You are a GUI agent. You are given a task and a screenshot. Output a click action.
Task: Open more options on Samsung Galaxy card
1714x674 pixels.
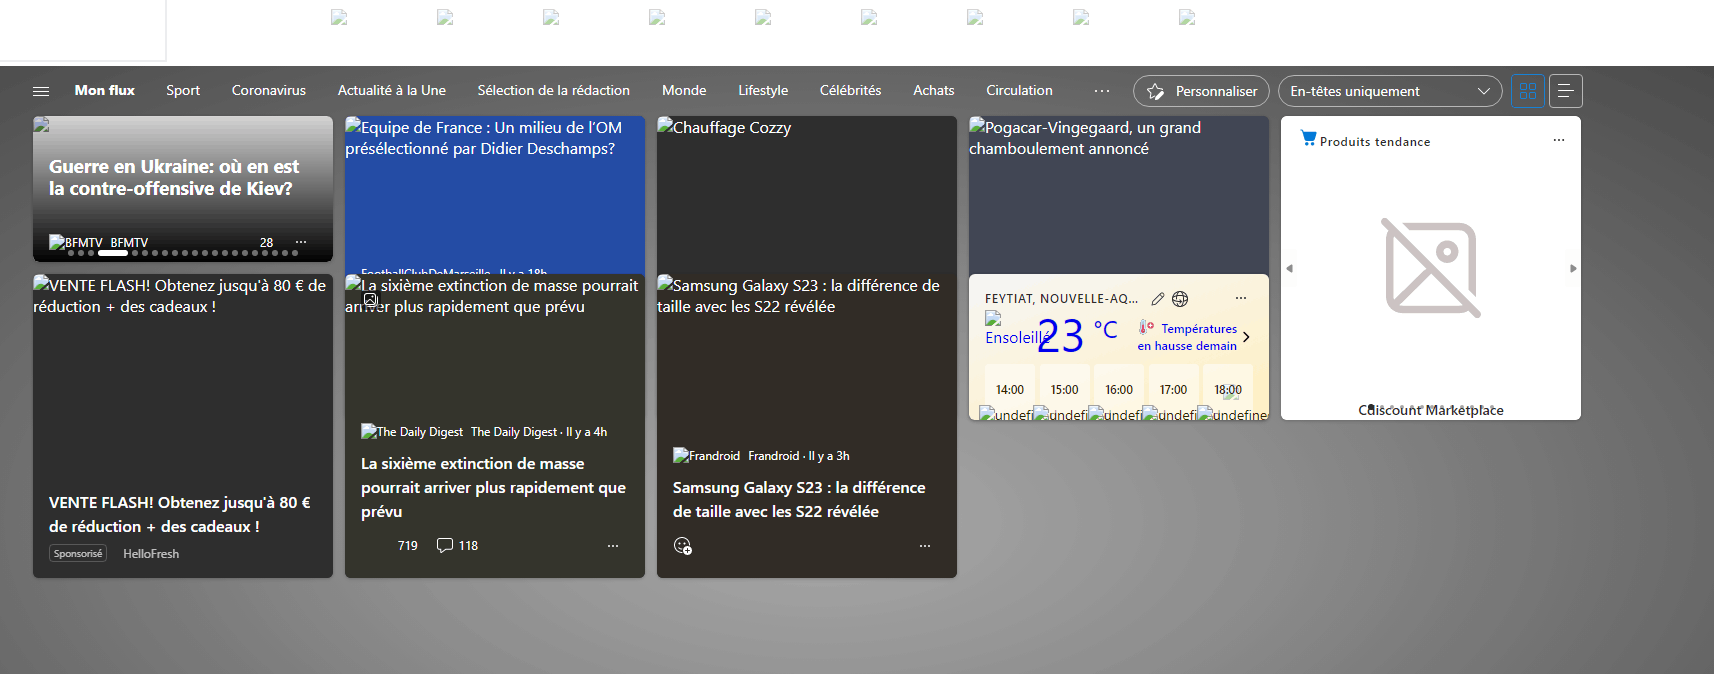(925, 546)
